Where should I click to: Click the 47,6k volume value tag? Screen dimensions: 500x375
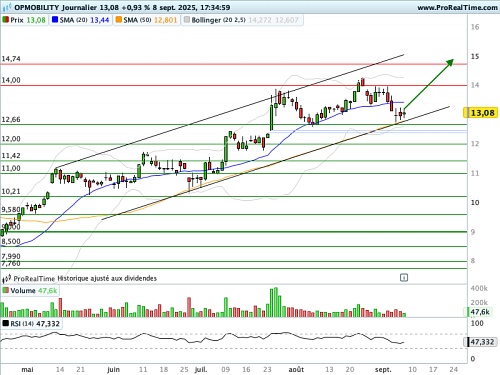click(479, 312)
